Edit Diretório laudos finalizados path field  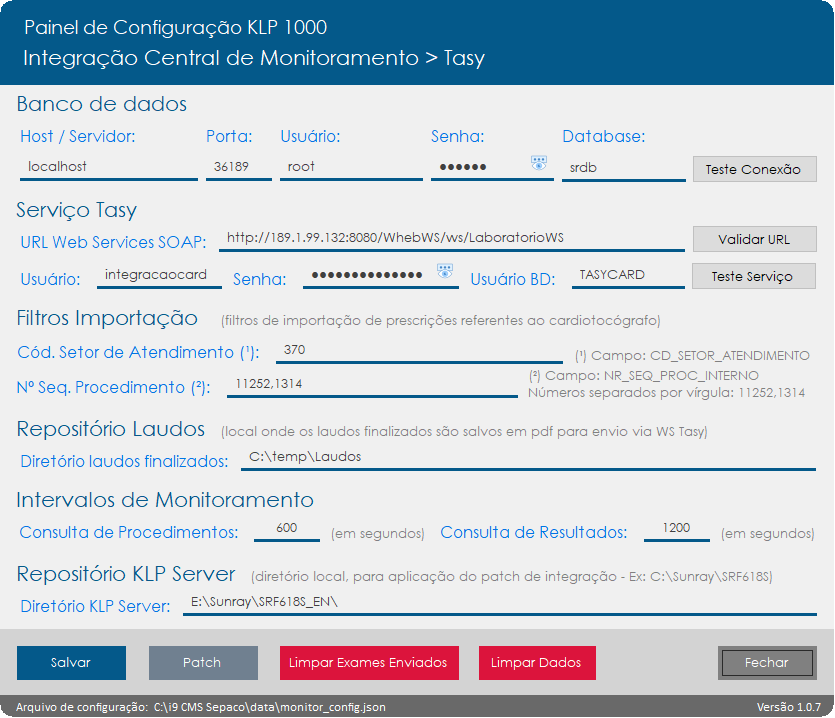click(528, 458)
